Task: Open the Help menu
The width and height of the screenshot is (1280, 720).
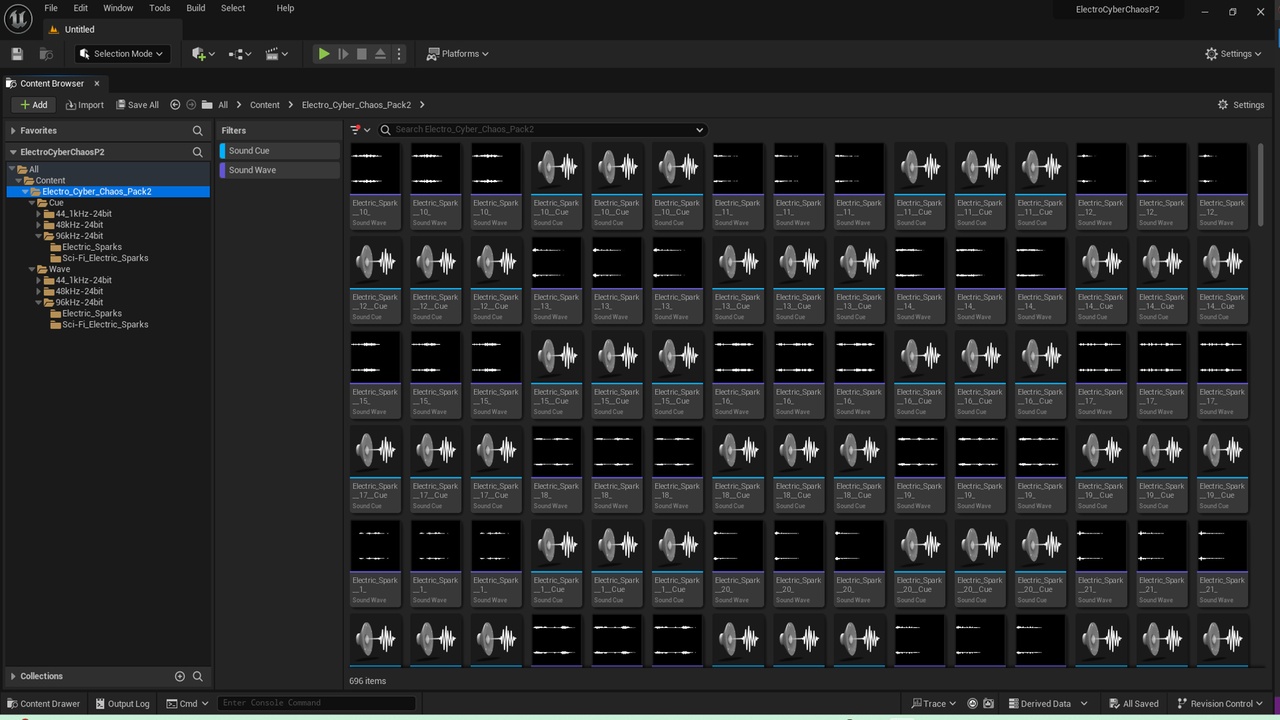Action: (285, 8)
